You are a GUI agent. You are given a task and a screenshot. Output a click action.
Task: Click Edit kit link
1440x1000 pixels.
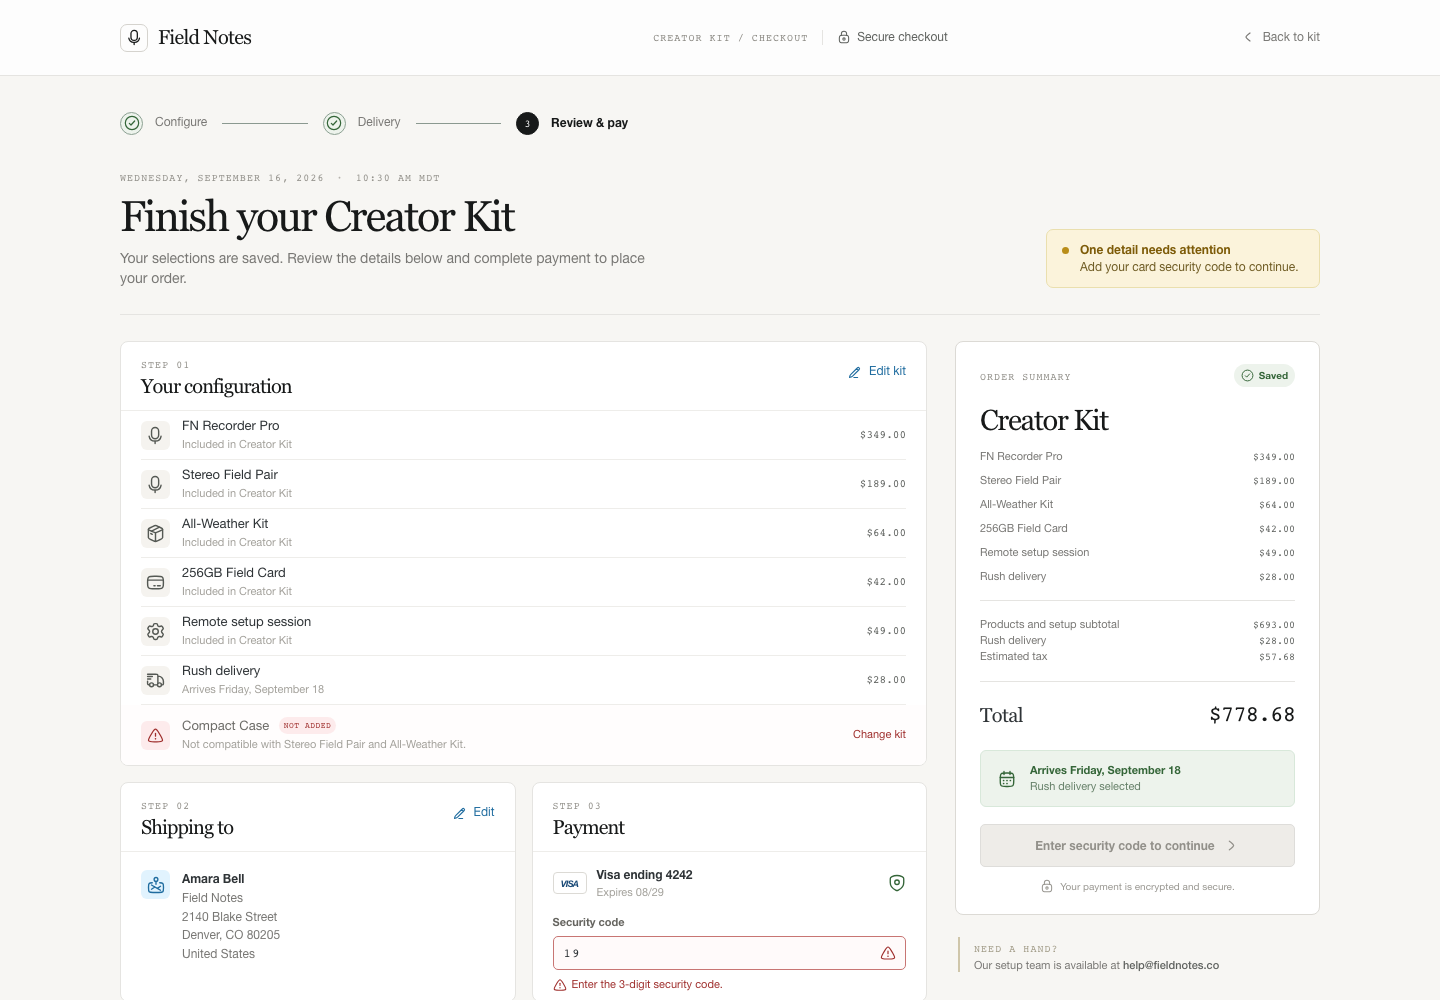click(877, 371)
